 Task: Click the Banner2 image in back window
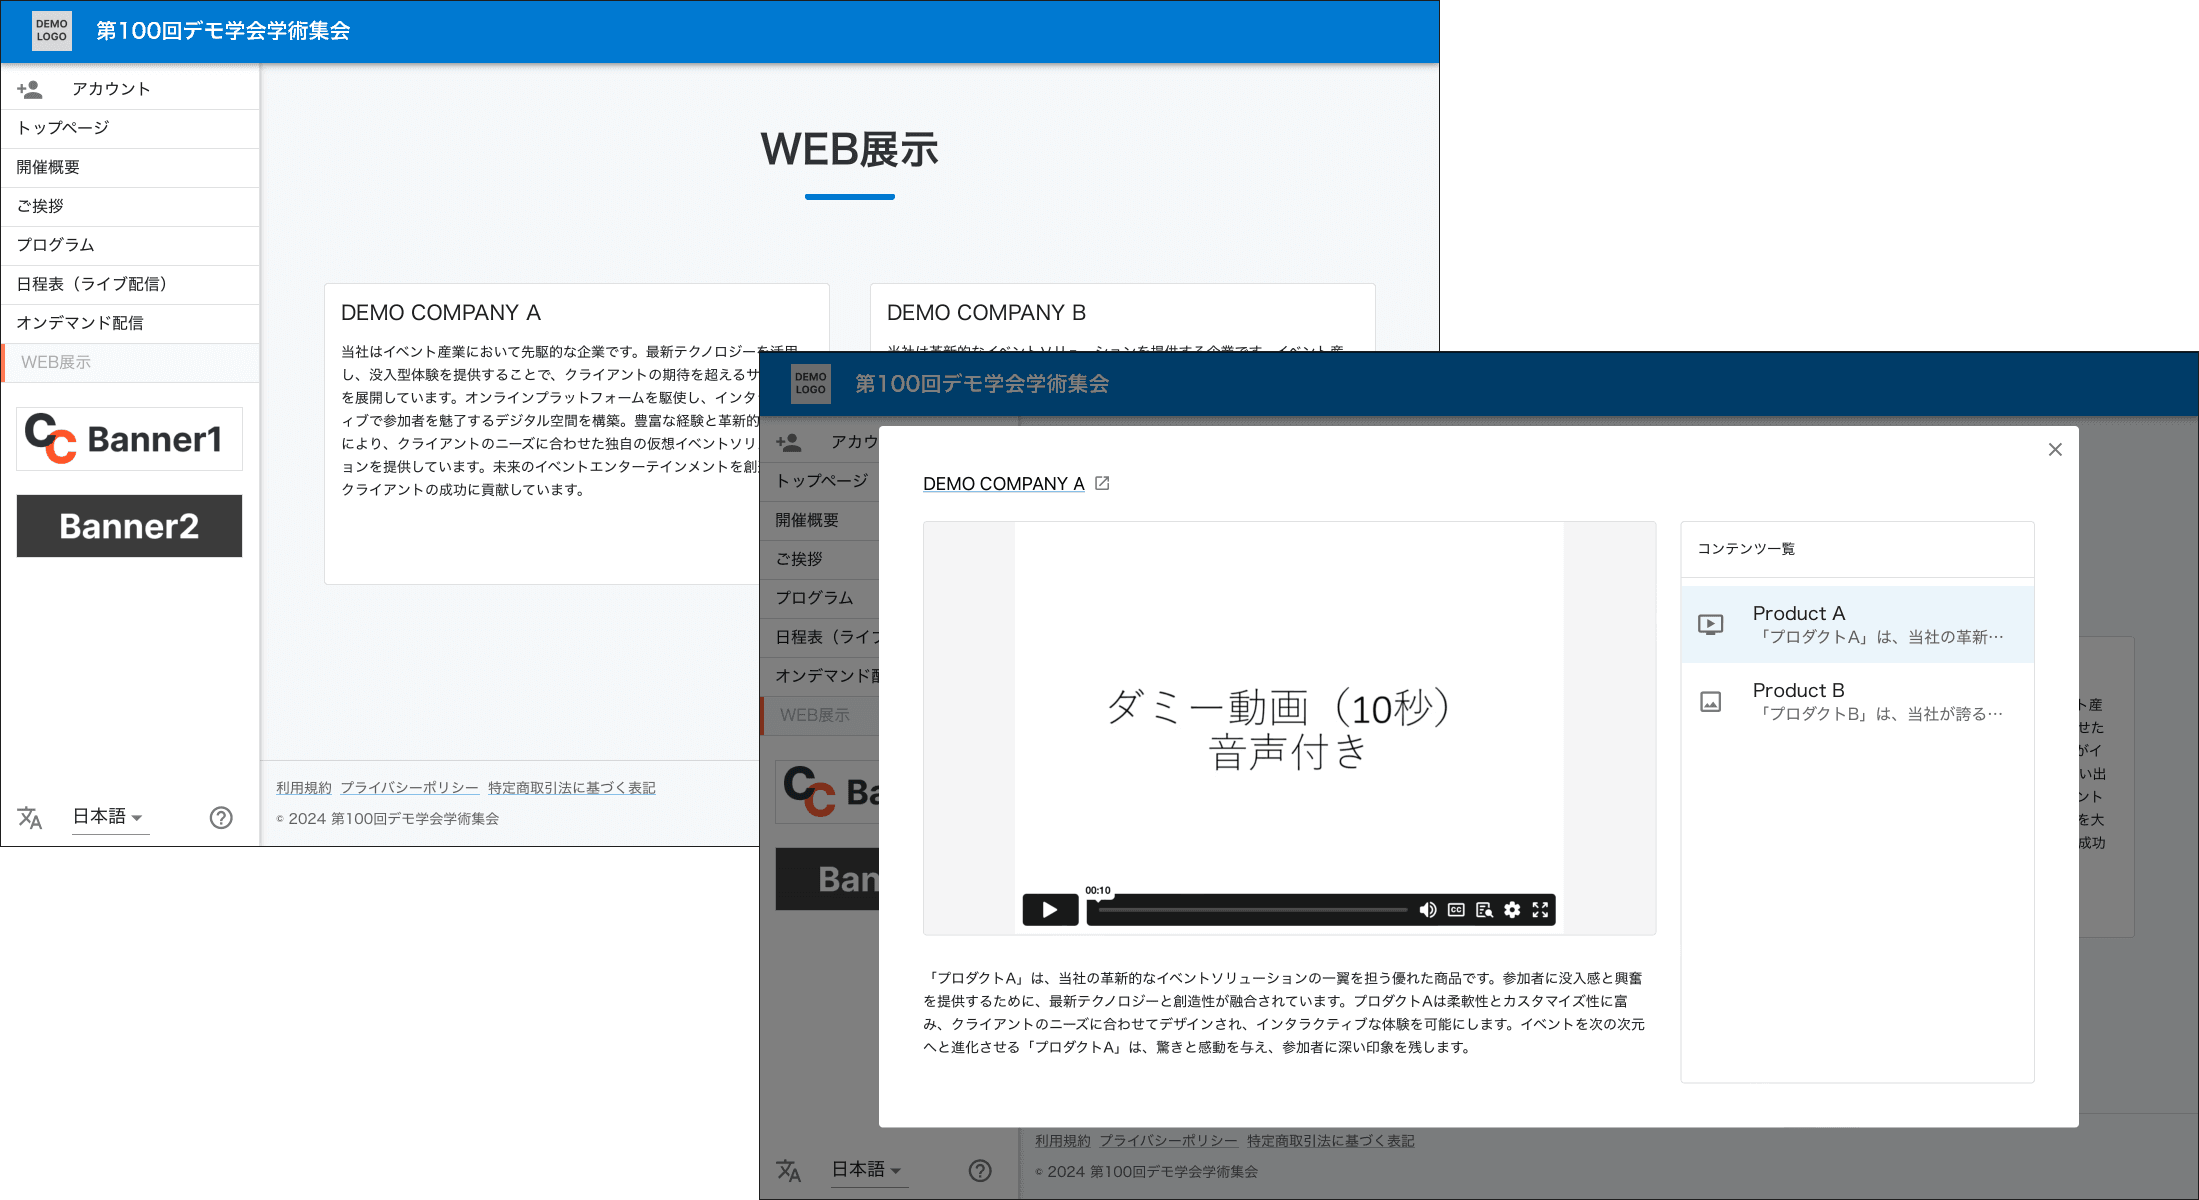point(129,526)
